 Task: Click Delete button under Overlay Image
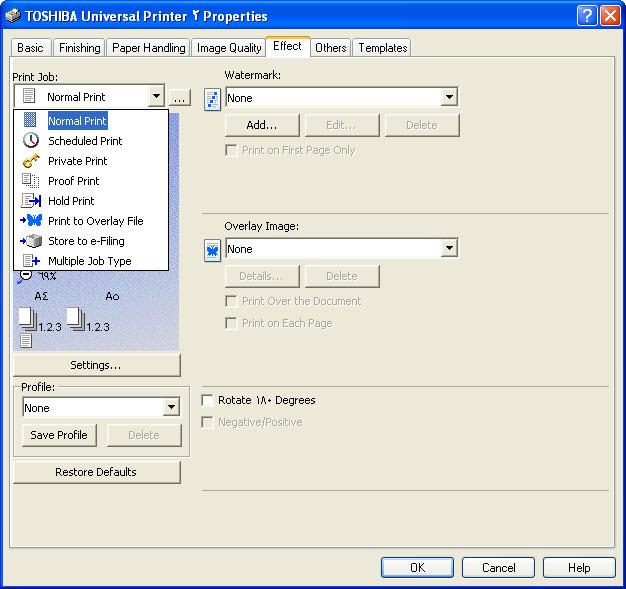[x=342, y=276]
